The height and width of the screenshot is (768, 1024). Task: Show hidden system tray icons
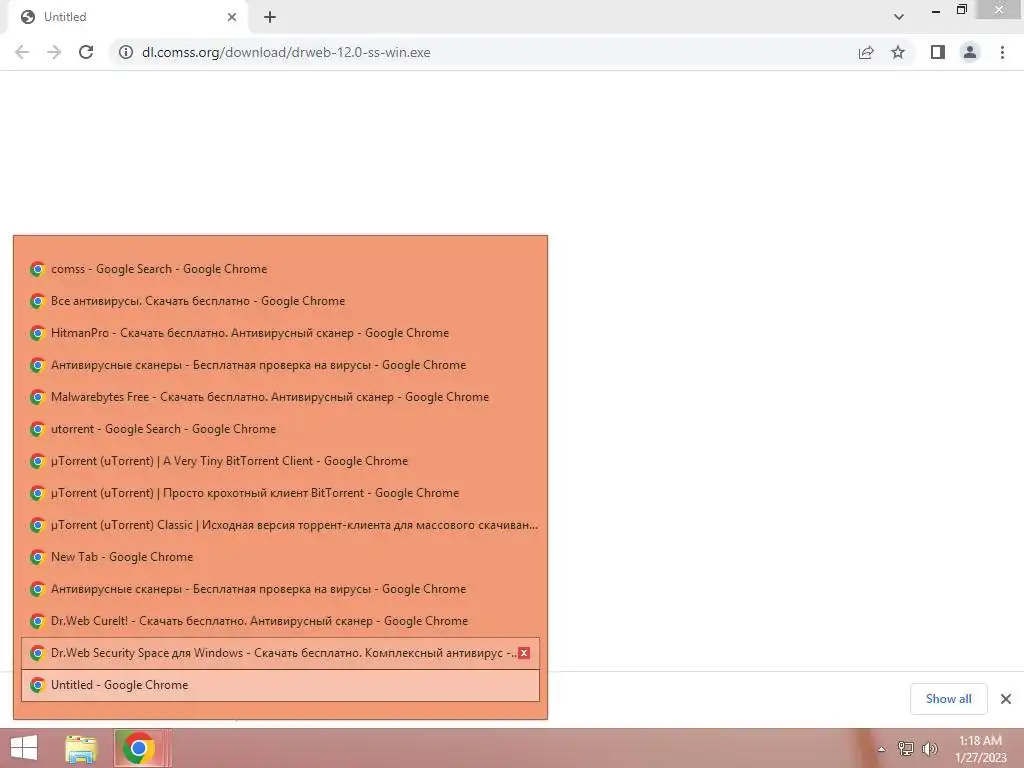coord(882,749)
